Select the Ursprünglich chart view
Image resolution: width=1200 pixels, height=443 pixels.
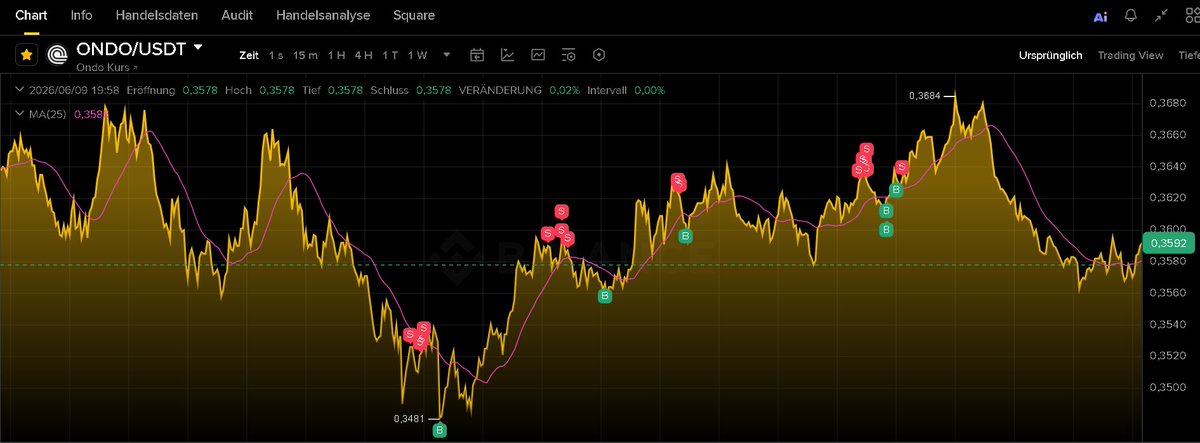point(1050,55)
